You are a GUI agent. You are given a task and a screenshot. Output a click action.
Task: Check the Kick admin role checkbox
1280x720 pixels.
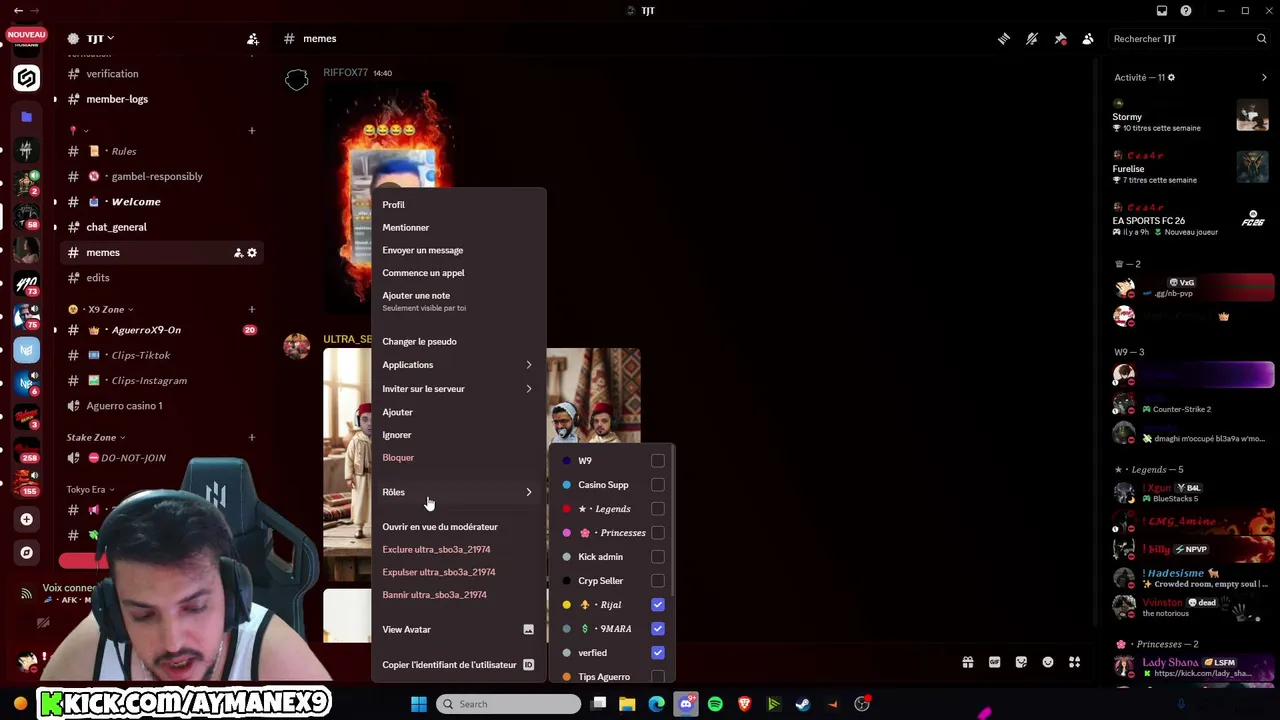click(658, 557)
